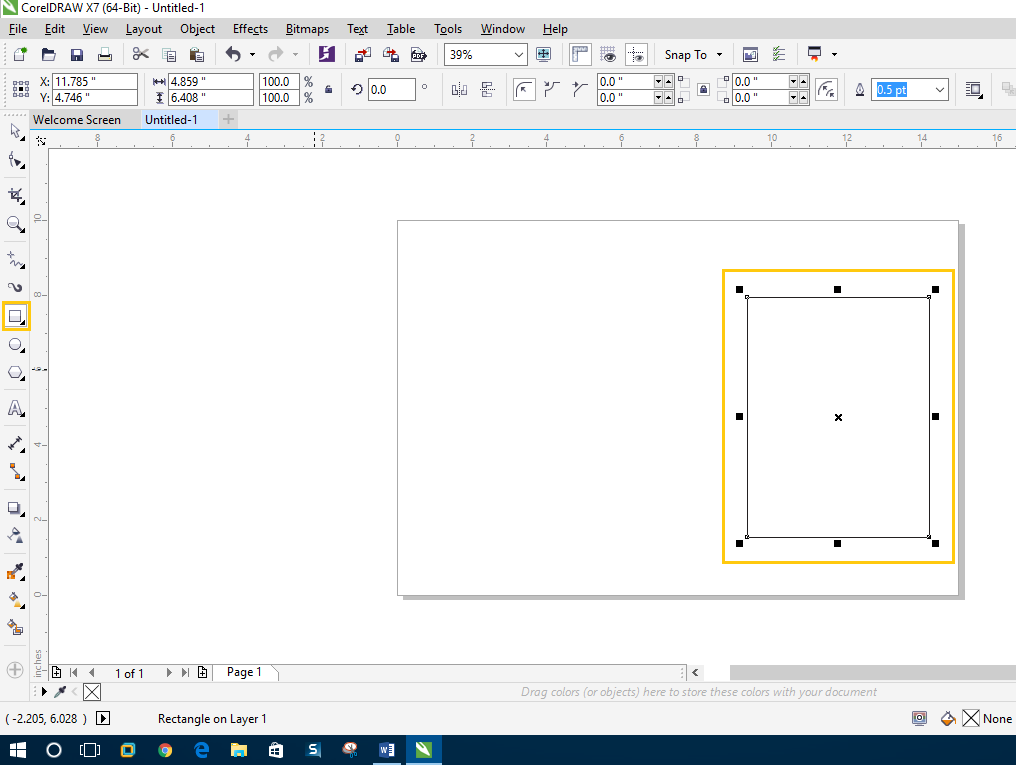Select the Zoom tool
Screen dimensions: 1016x765
click(x=15, y=224)
